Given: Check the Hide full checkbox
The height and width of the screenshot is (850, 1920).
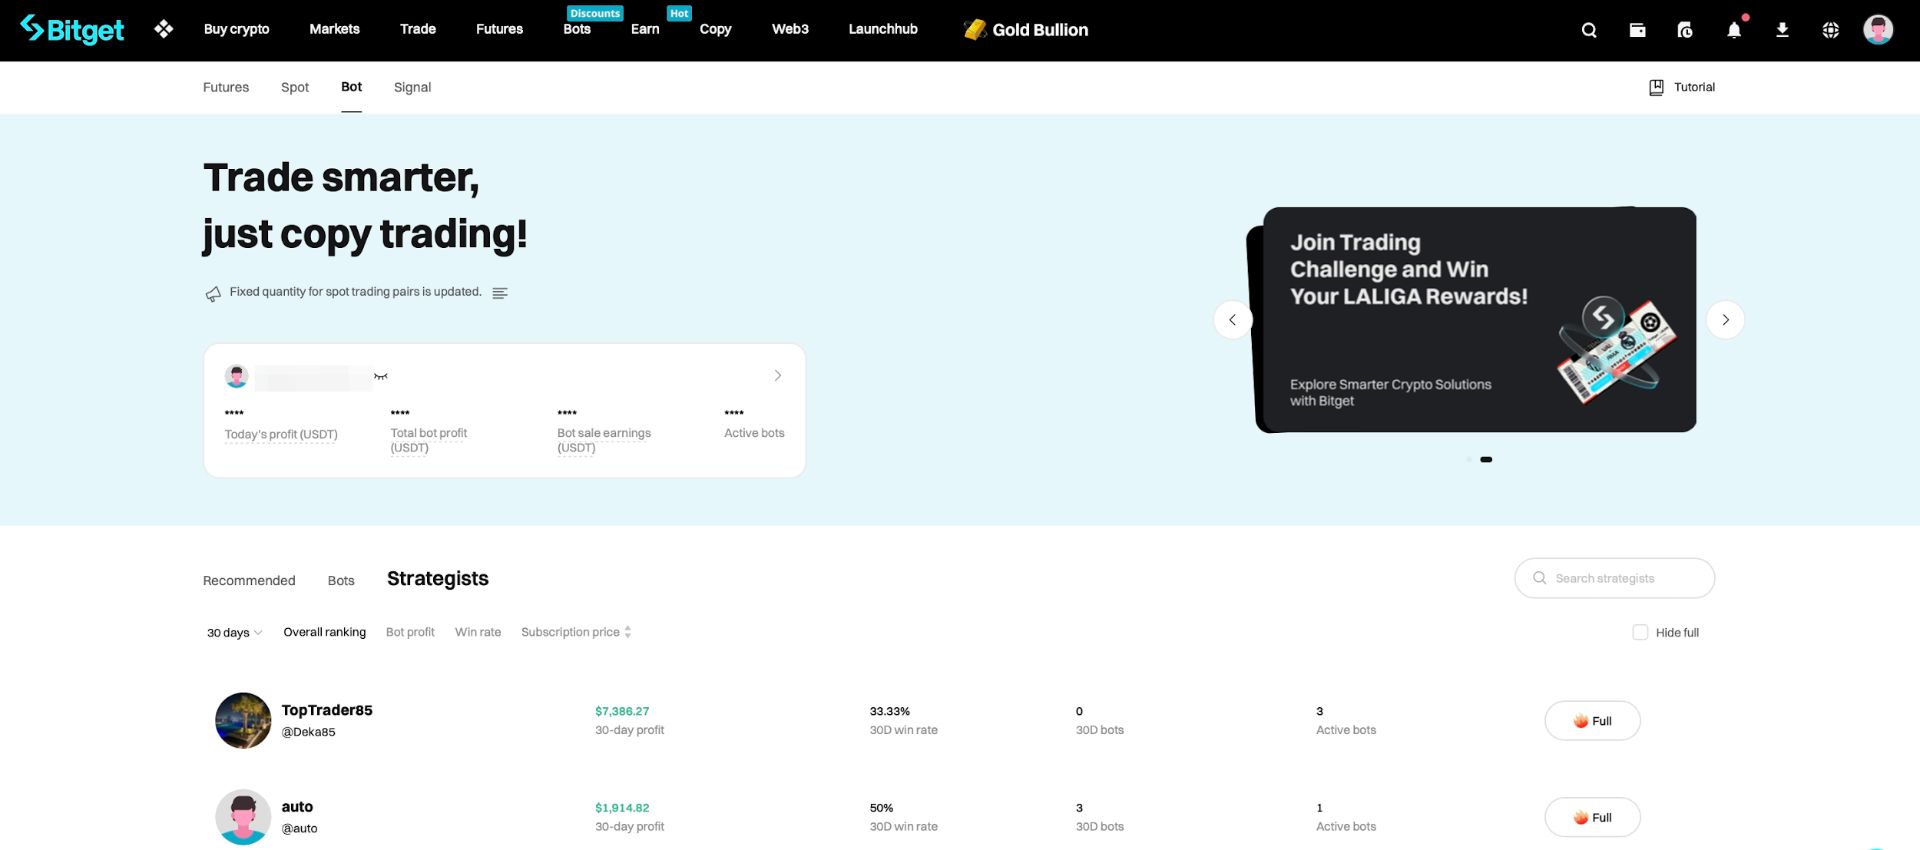Looking at the screenshot, I should [x=1640, y=632].
